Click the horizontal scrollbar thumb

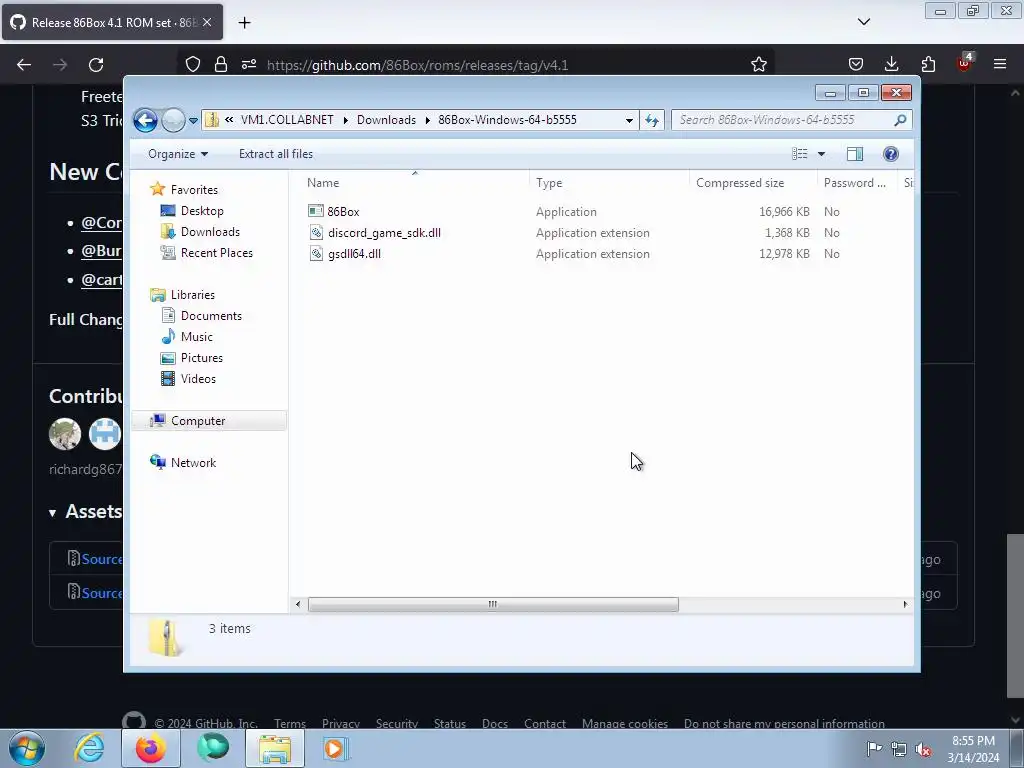[x=493, y=605]
